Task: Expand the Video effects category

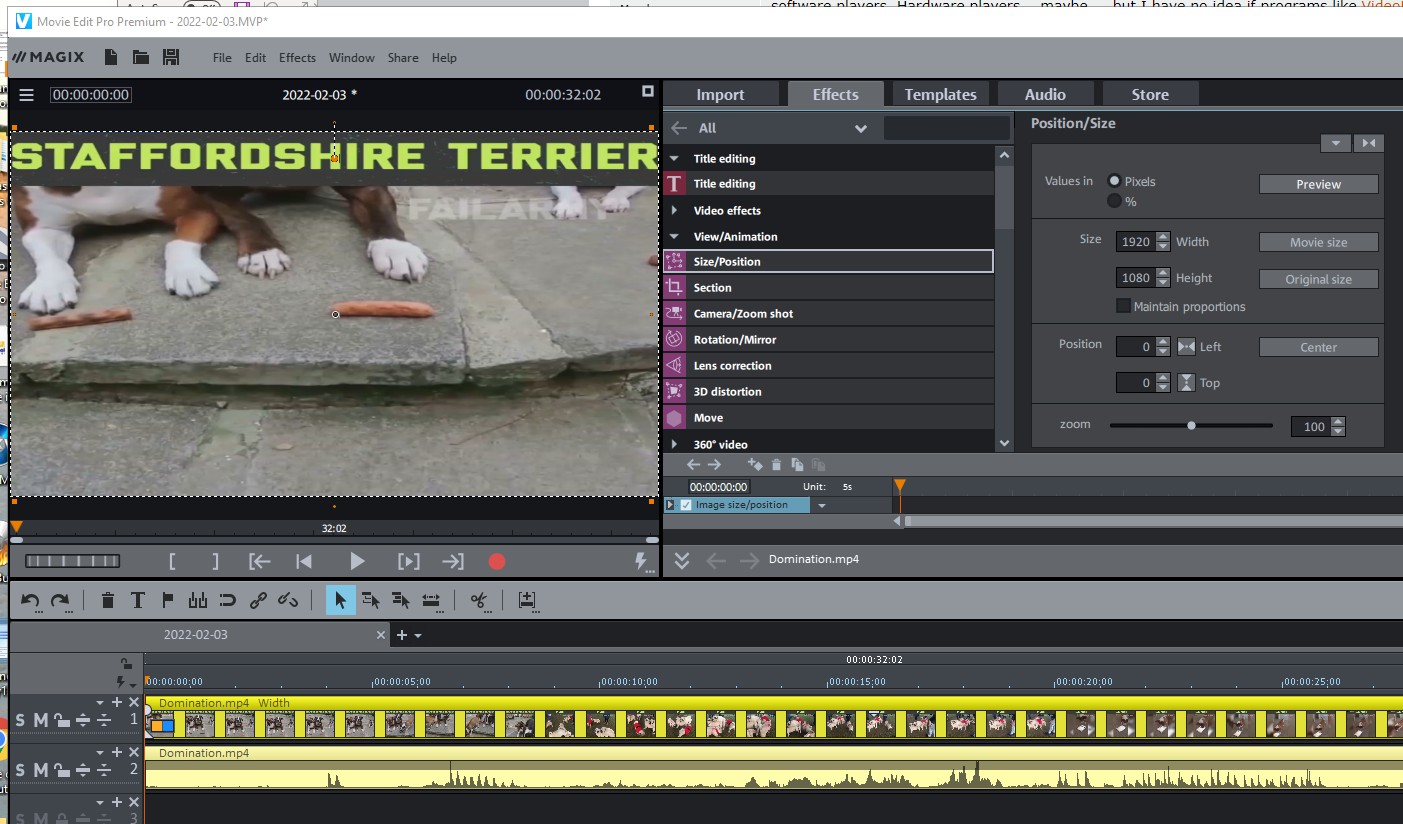Action: (674, 211)
